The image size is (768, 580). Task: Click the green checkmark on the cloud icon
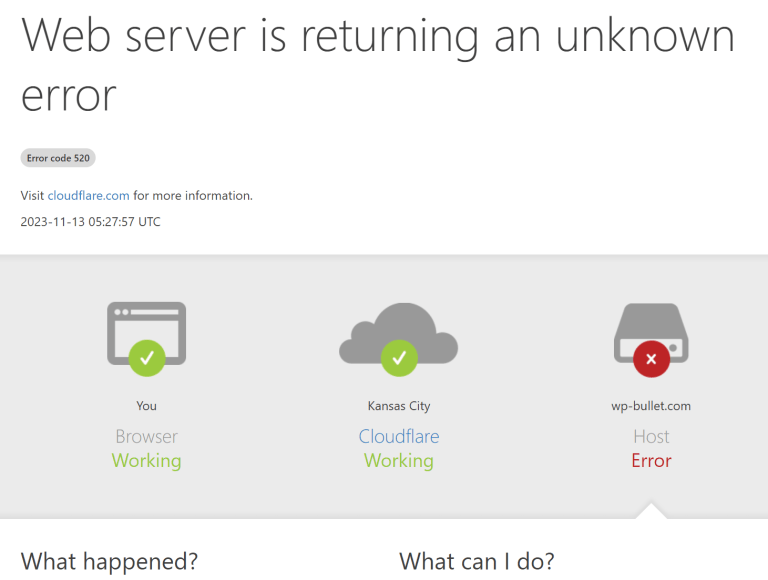[399, 357]
